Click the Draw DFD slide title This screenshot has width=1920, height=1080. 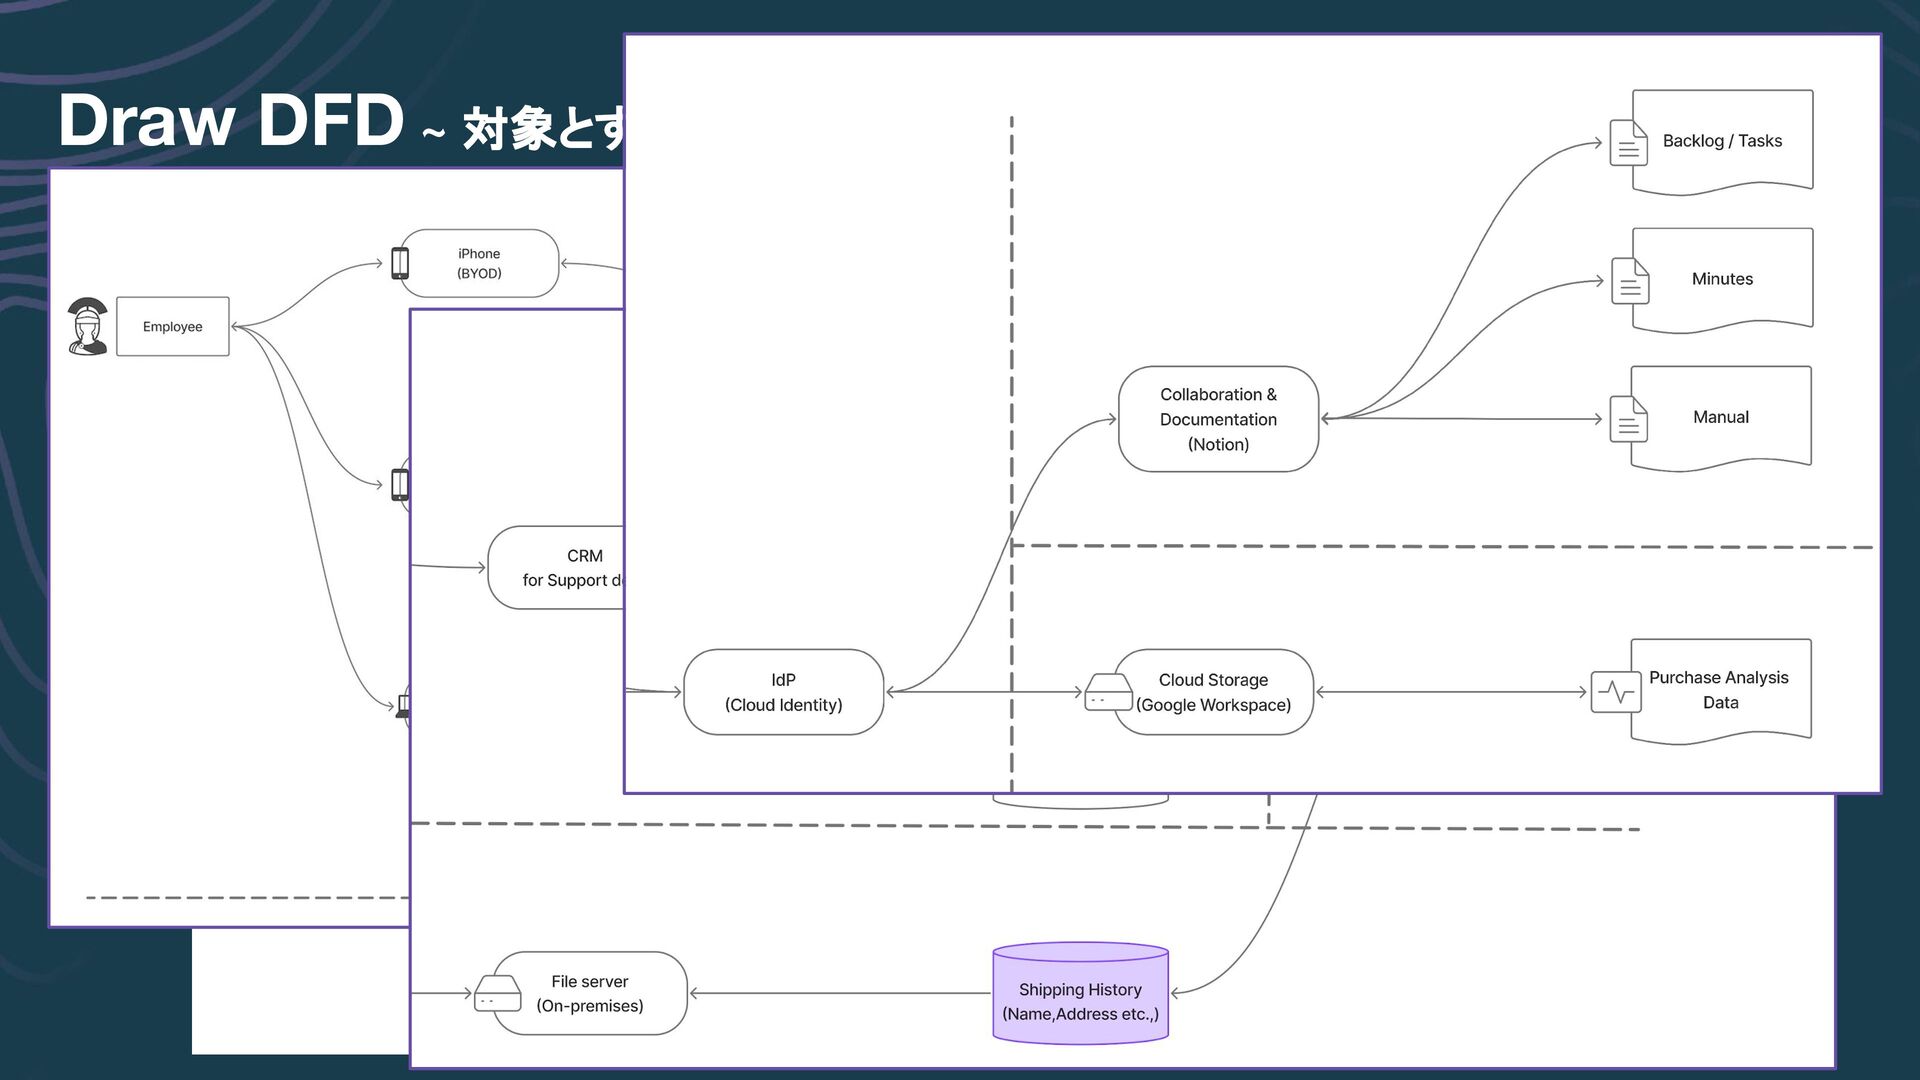pos(230,120)
